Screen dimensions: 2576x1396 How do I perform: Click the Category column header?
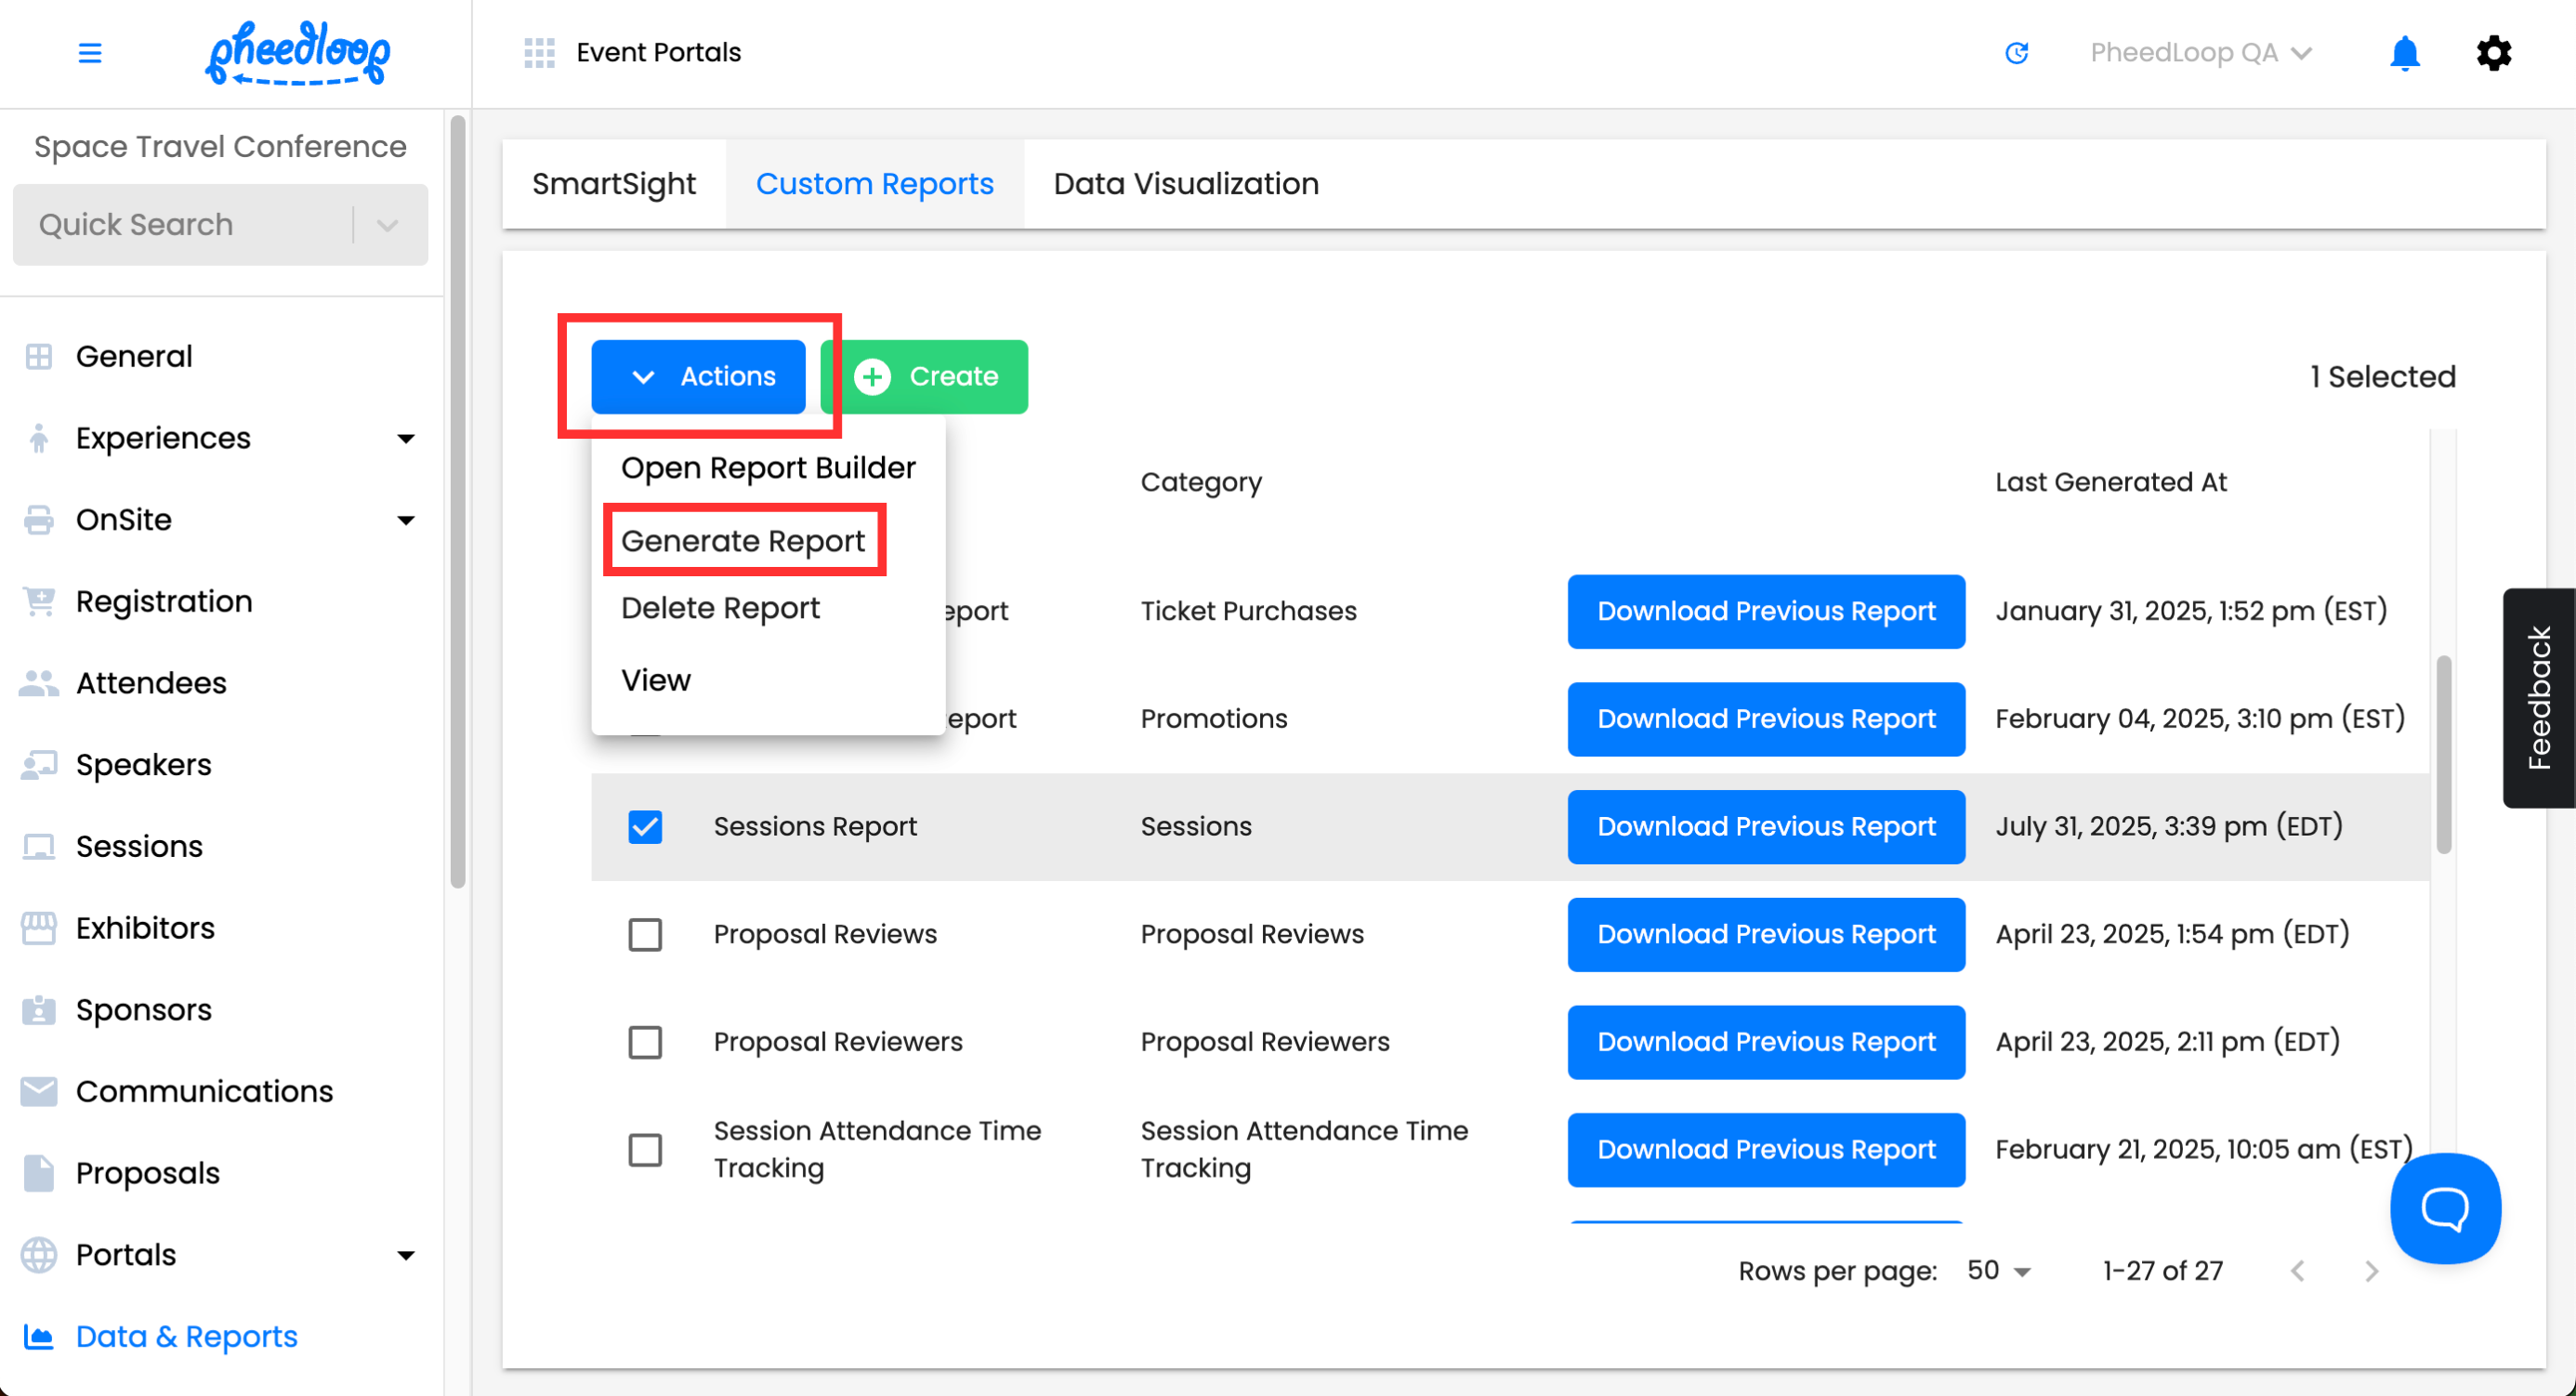click(1201, 482)
